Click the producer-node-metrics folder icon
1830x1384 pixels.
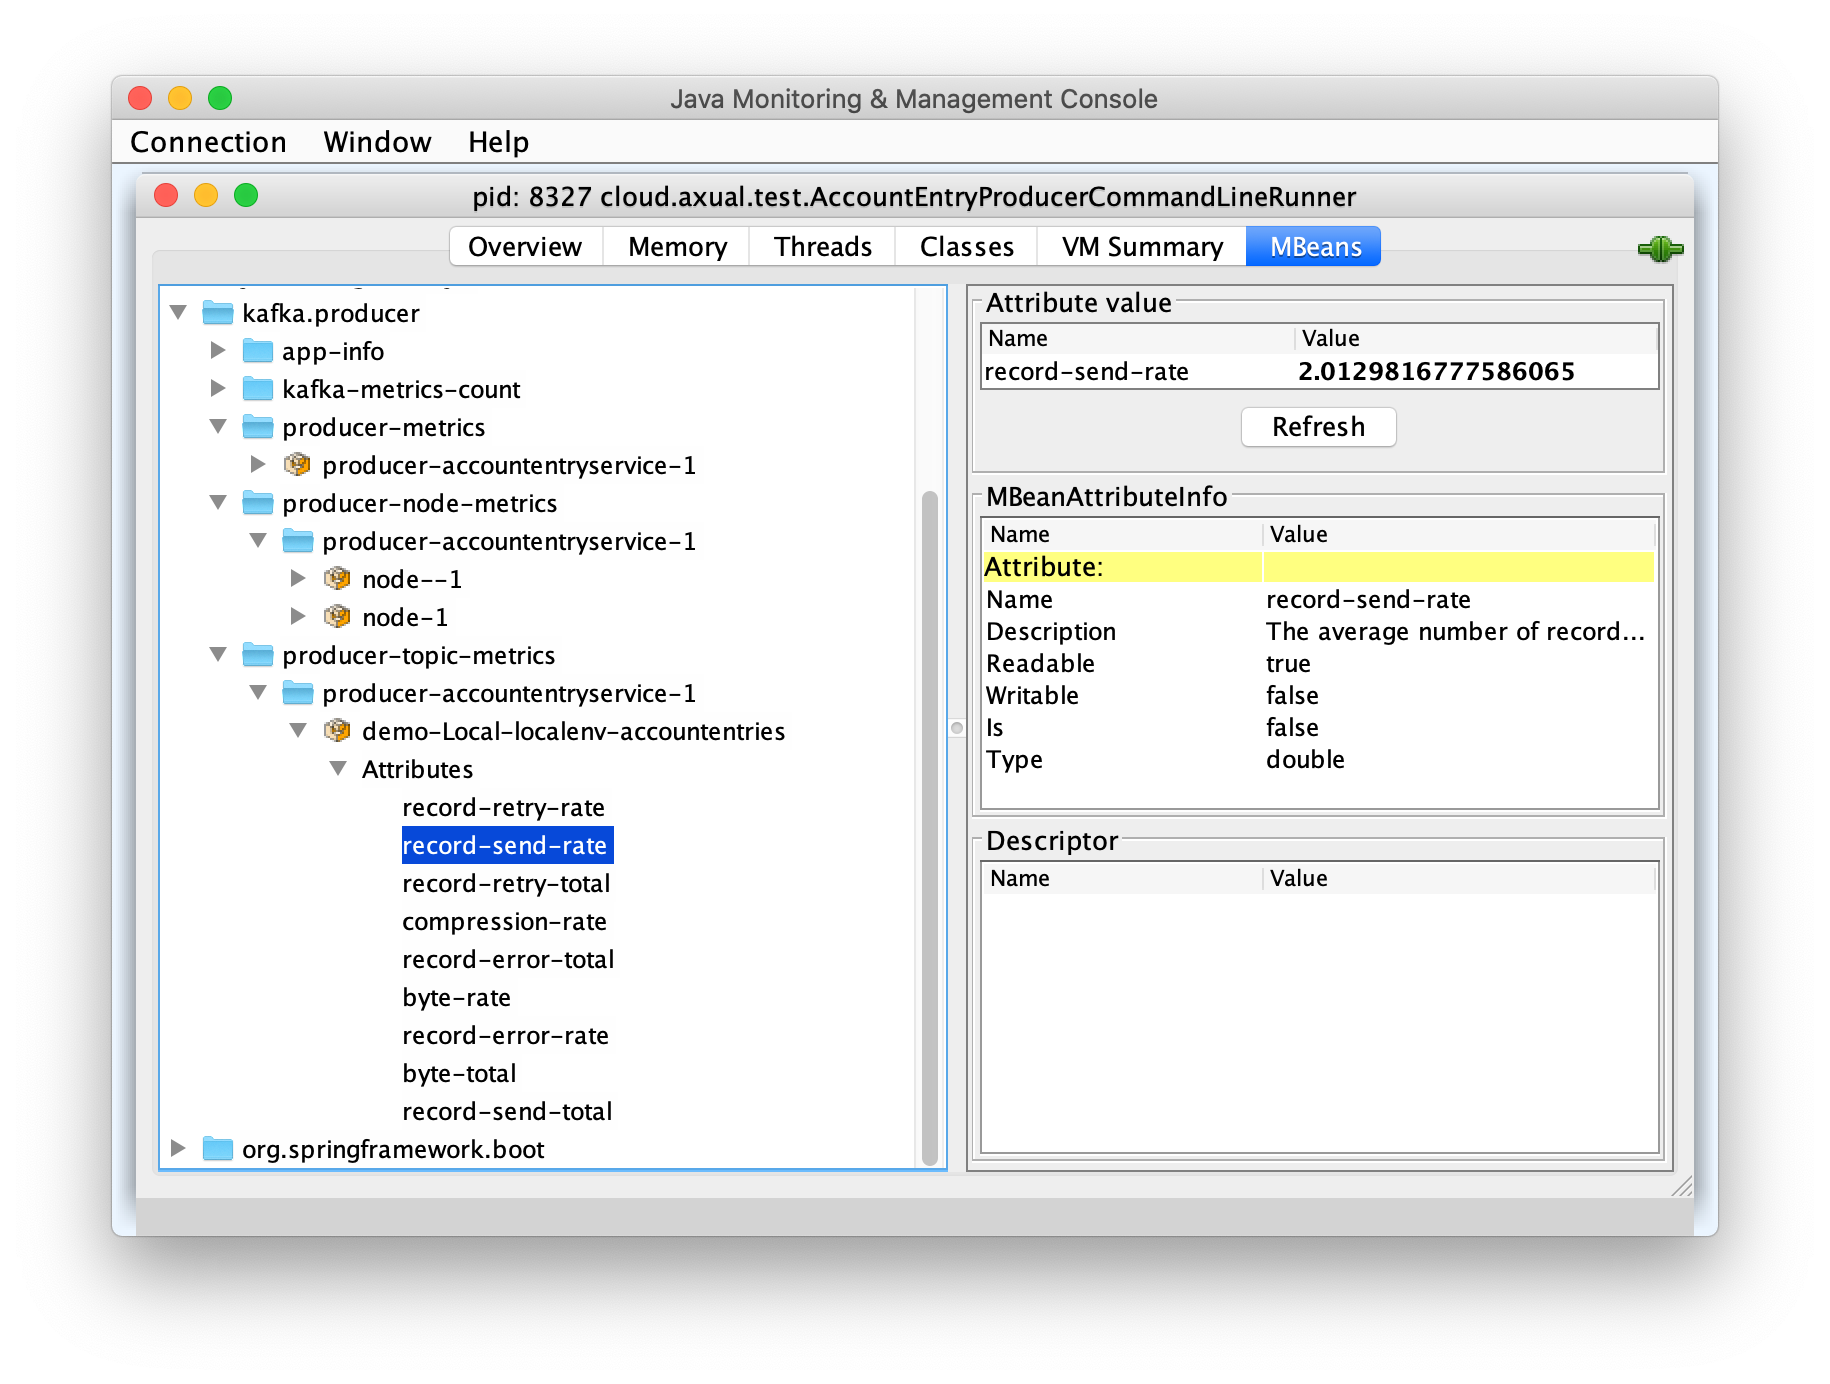point(258,503)
